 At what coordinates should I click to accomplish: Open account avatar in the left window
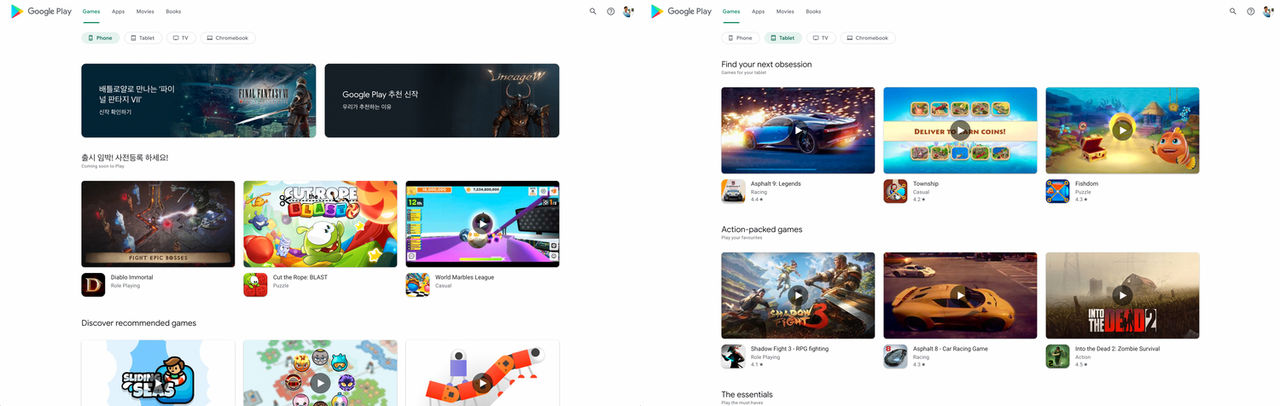point(628,11)
